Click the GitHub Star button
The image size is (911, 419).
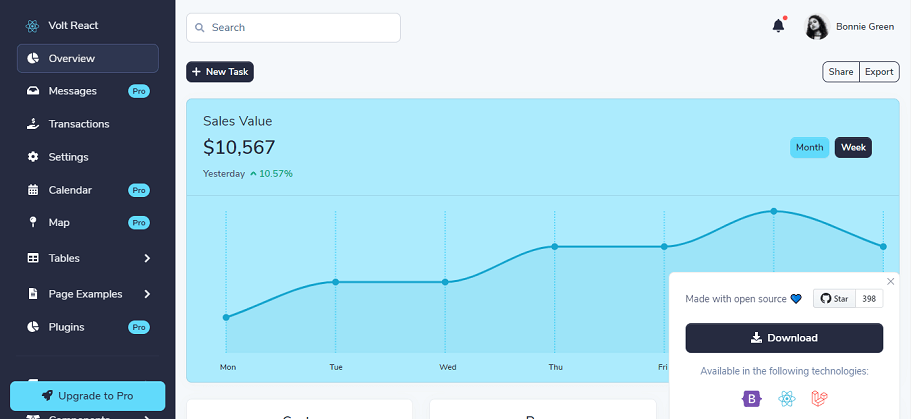tap(834, 299)
